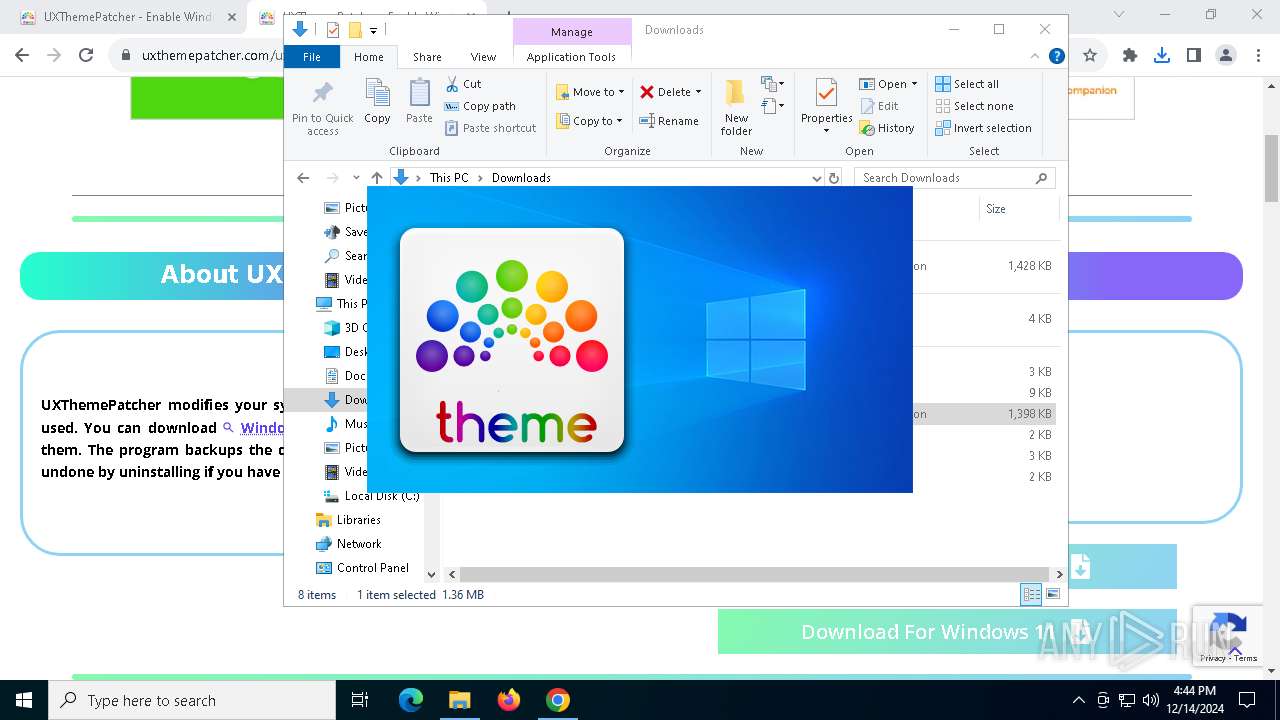The image size is (1280, 720).
Task: Open file History from the ribbon
Action: 887,128
